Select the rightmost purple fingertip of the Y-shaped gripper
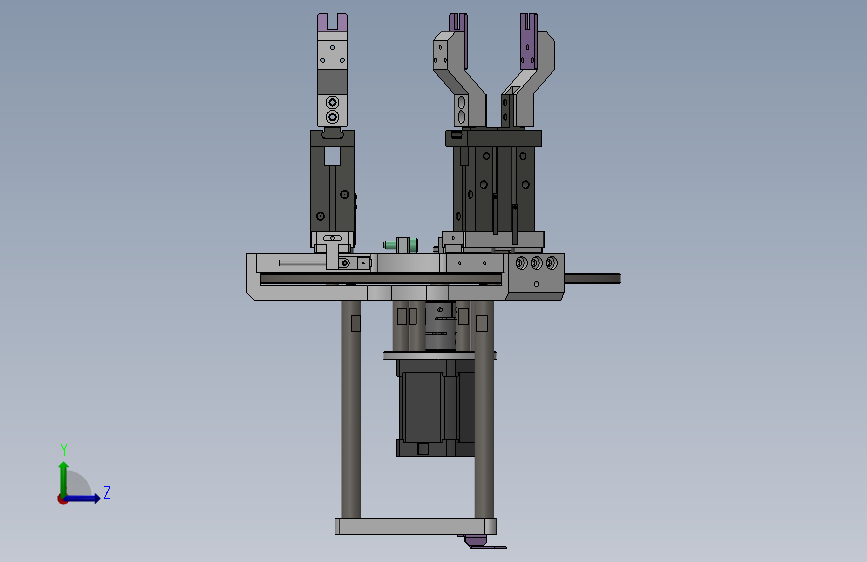The height and width of the screenshot is (562, 867). (x=529, y=41)
